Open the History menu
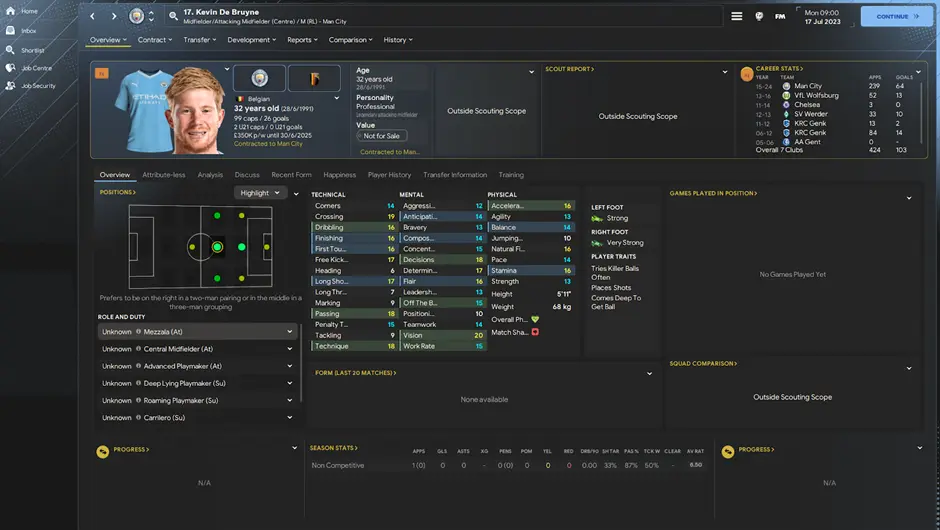The height and width of the screenshot is (530, 940). click(397, 40)
